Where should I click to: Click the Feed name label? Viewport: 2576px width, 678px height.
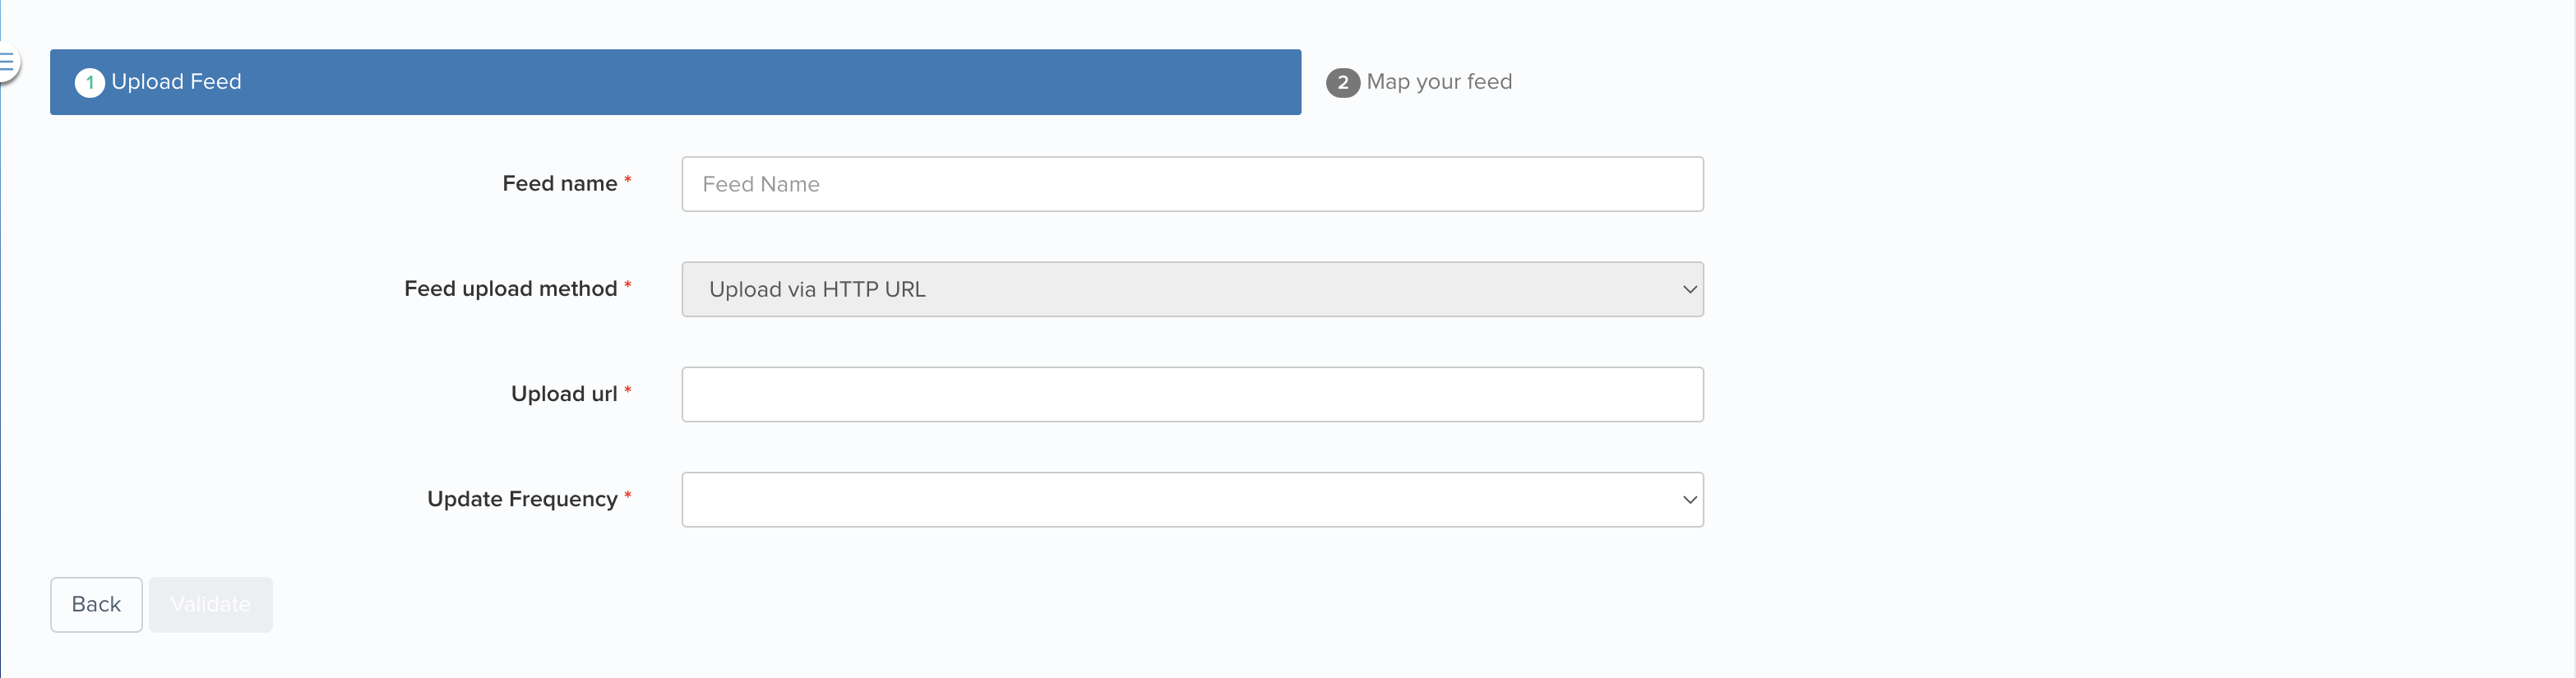coord(560,183)
